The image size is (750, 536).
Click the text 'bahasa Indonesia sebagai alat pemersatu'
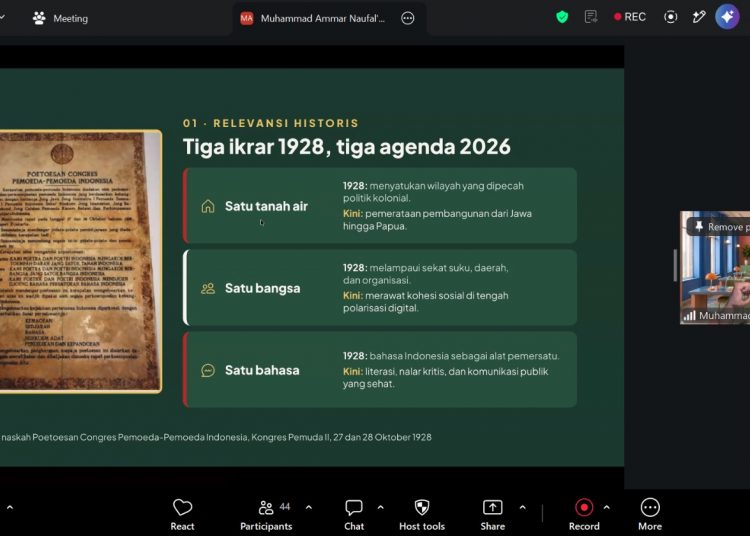[464, 356]
